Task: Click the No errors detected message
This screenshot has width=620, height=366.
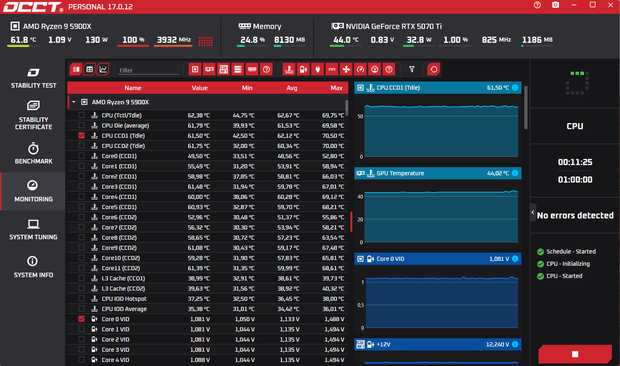Action: coord(575,215)
